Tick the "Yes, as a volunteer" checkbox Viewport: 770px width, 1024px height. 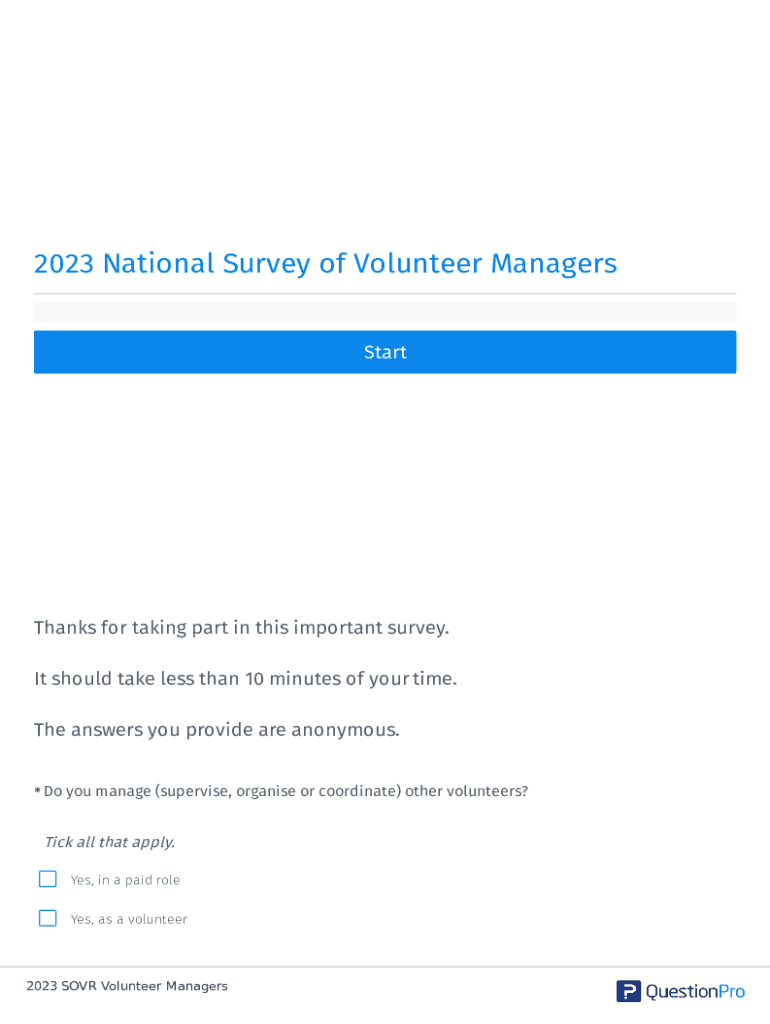tap(48, 918)
